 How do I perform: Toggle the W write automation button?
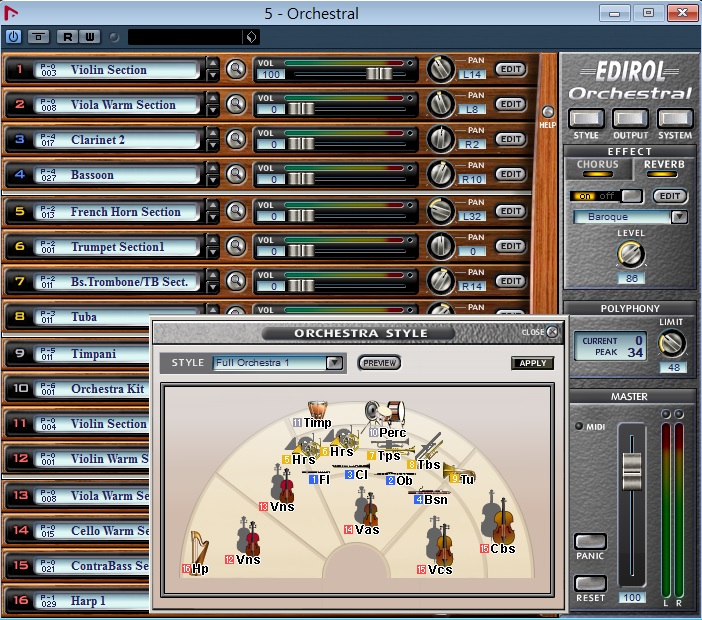(x=90, y=37)
